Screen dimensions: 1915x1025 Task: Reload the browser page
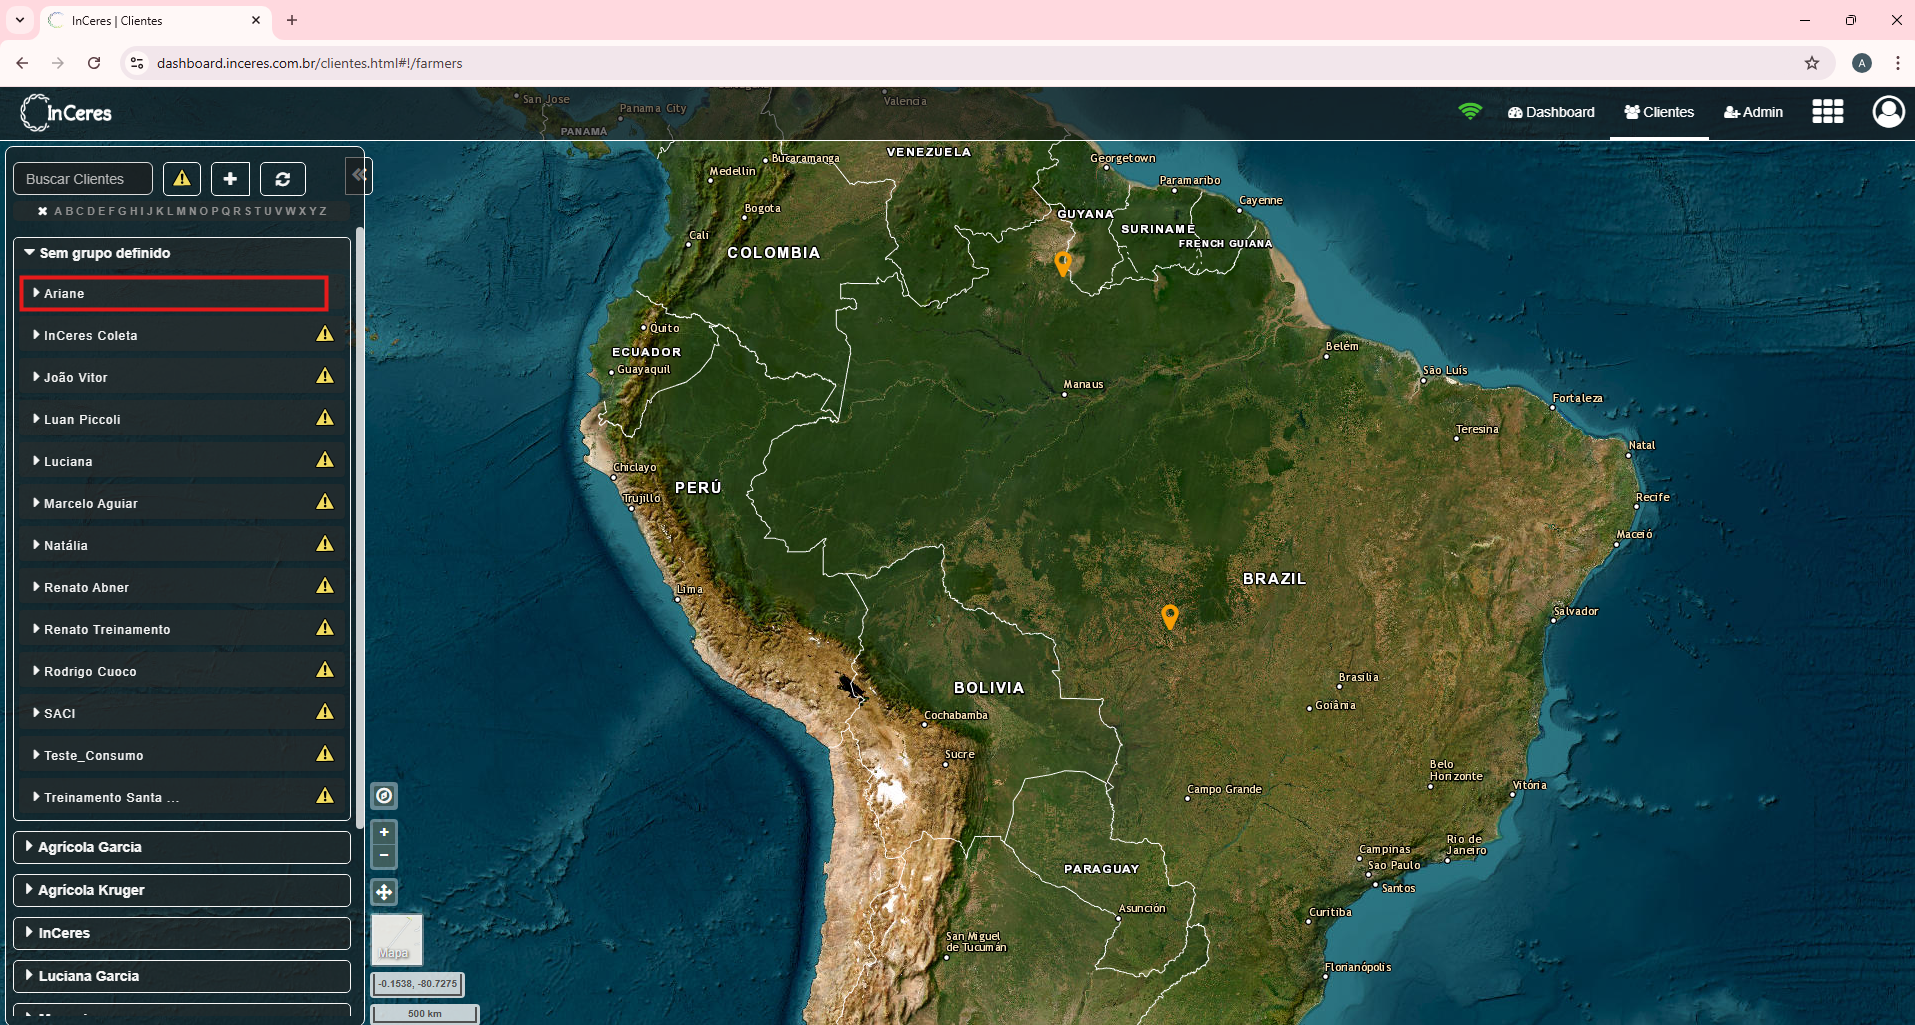point(94,63)
